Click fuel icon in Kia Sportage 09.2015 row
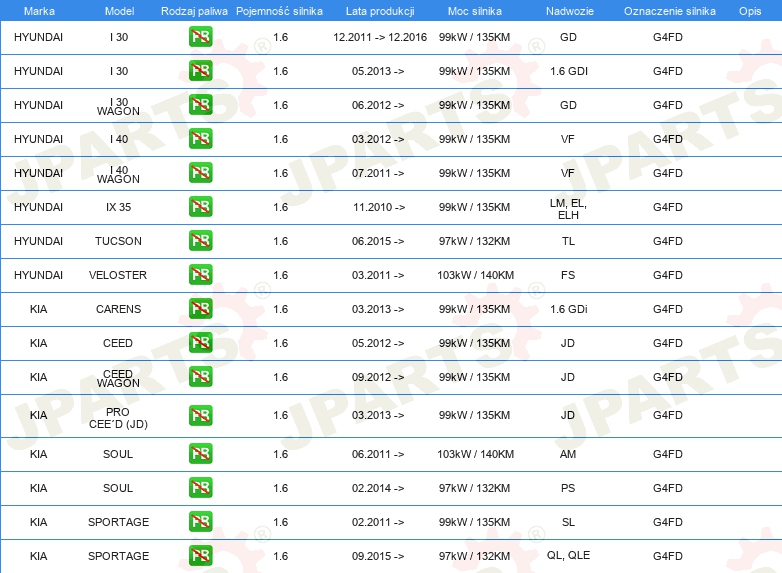782x573 pixels. click(x=200, y=556)
